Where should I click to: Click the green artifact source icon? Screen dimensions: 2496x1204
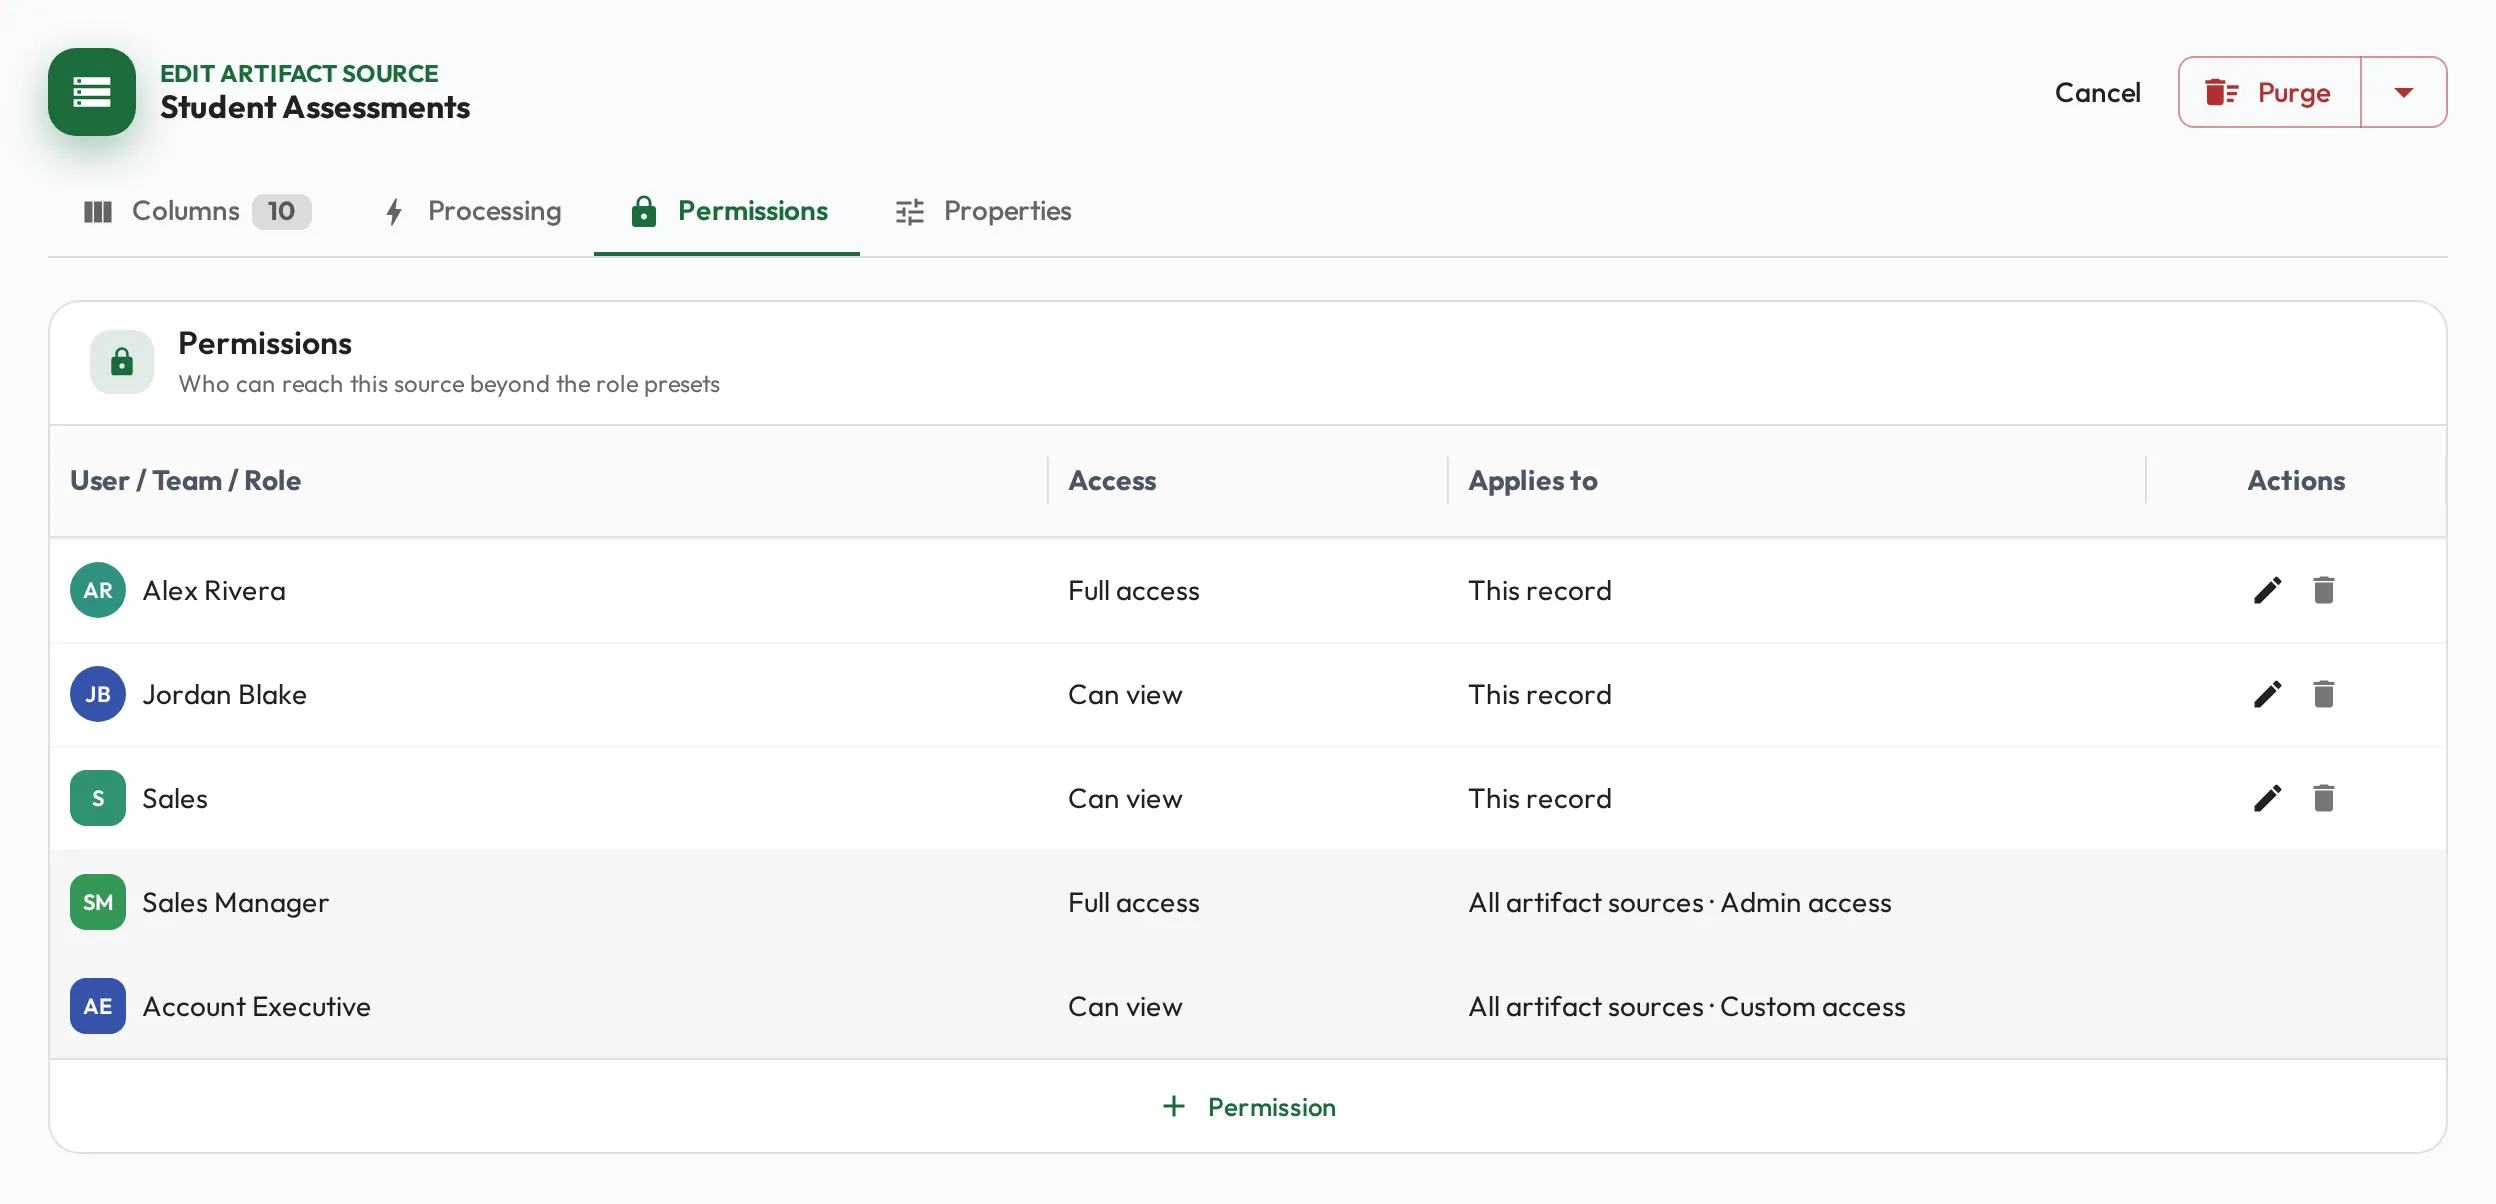[x=92, y=92]
